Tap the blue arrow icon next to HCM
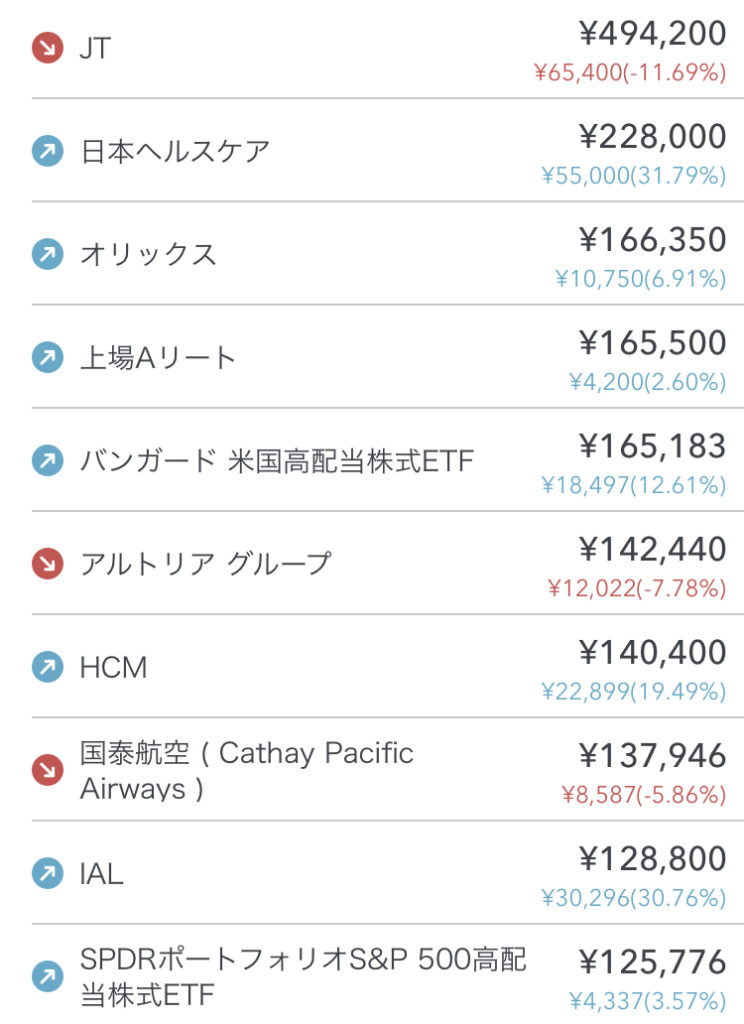The image size is (744, 1024). (x=47, y=667)
